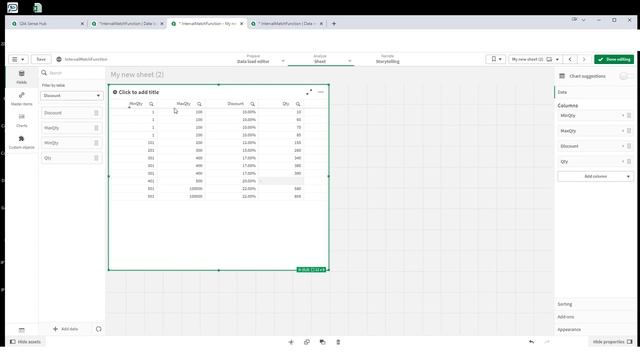Go to the previous sheet arrow
This screenshot has height=360, width=640.
pos(570,59)
